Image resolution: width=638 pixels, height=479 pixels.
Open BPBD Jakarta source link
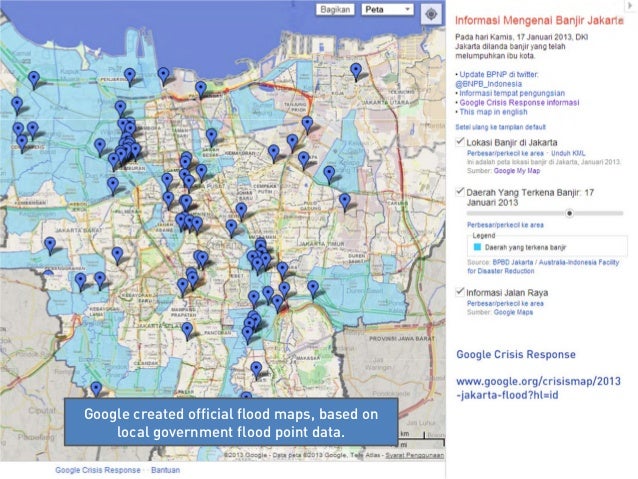point(513,262)
